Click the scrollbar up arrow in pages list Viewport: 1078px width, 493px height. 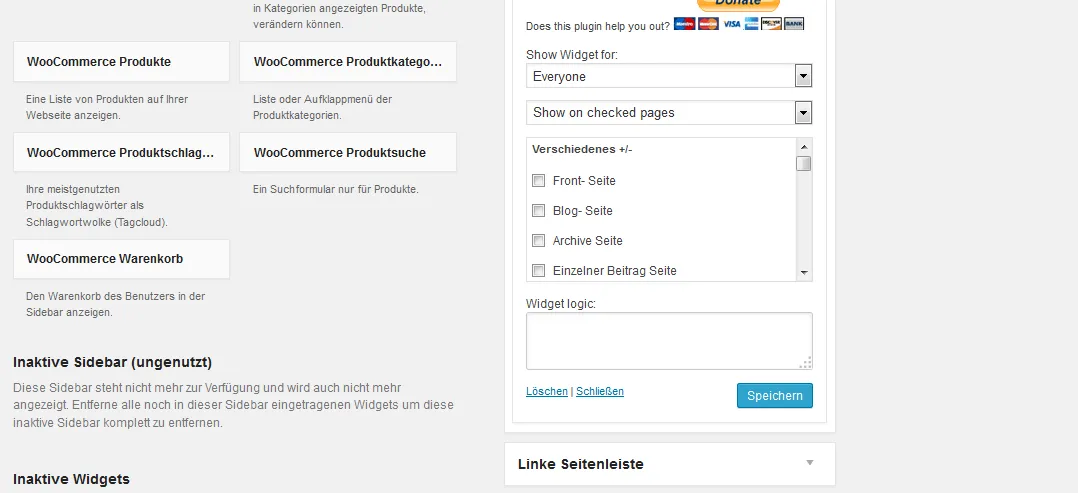[x=804, y=146]
